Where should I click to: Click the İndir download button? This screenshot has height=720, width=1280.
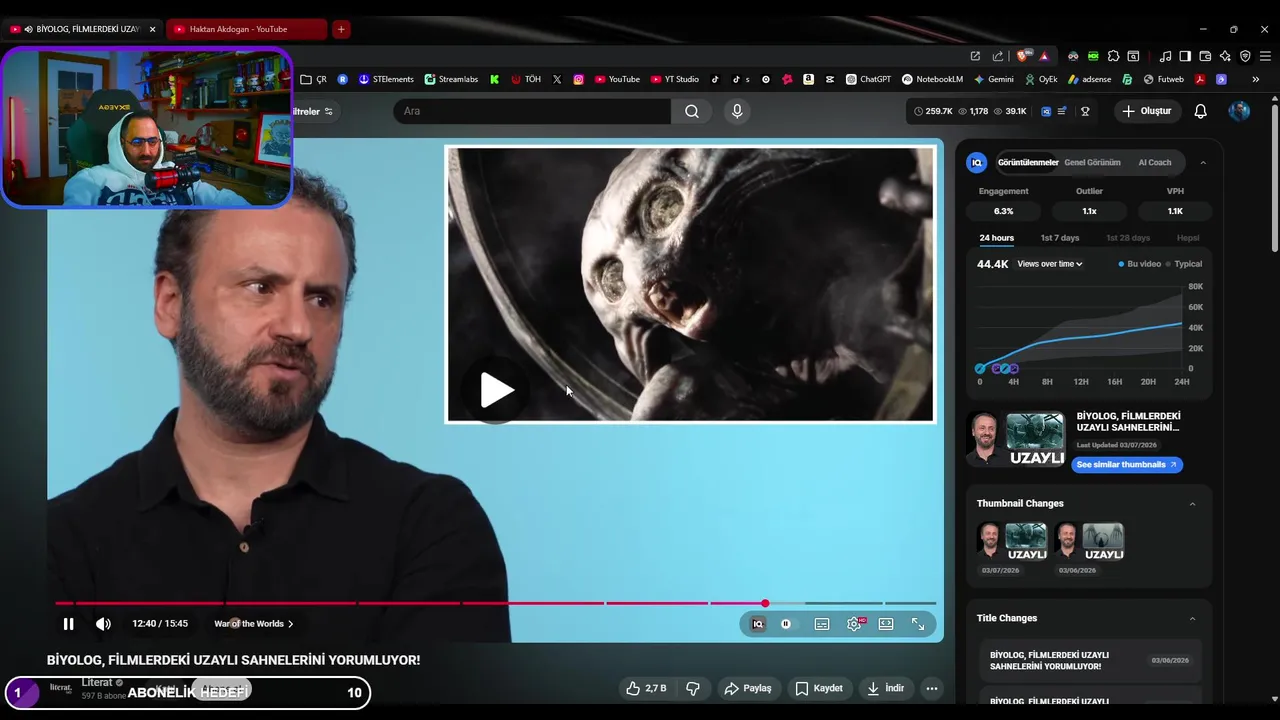pyautogui.click(x=886, y=688)
